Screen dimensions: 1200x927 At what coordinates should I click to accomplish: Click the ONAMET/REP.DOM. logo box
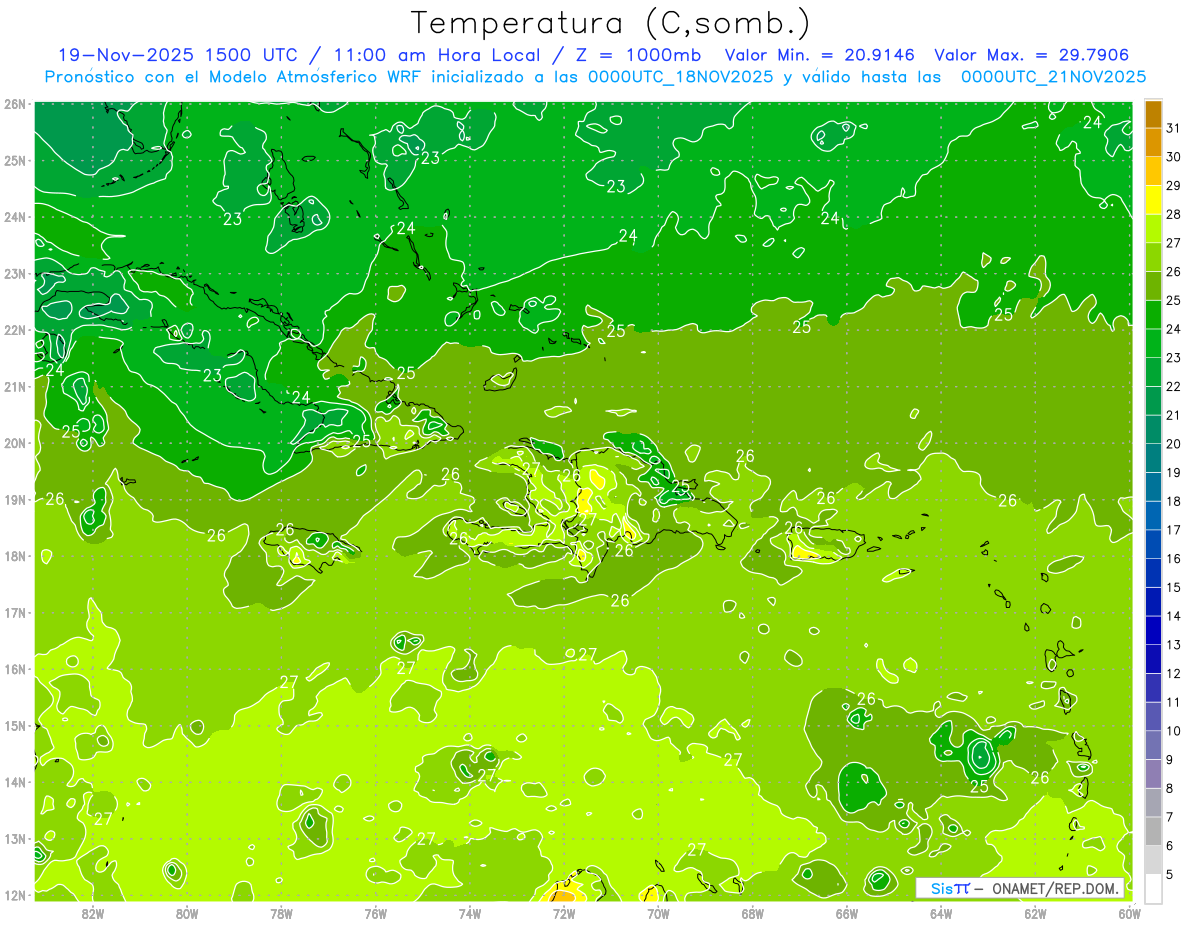(1020, 888)
